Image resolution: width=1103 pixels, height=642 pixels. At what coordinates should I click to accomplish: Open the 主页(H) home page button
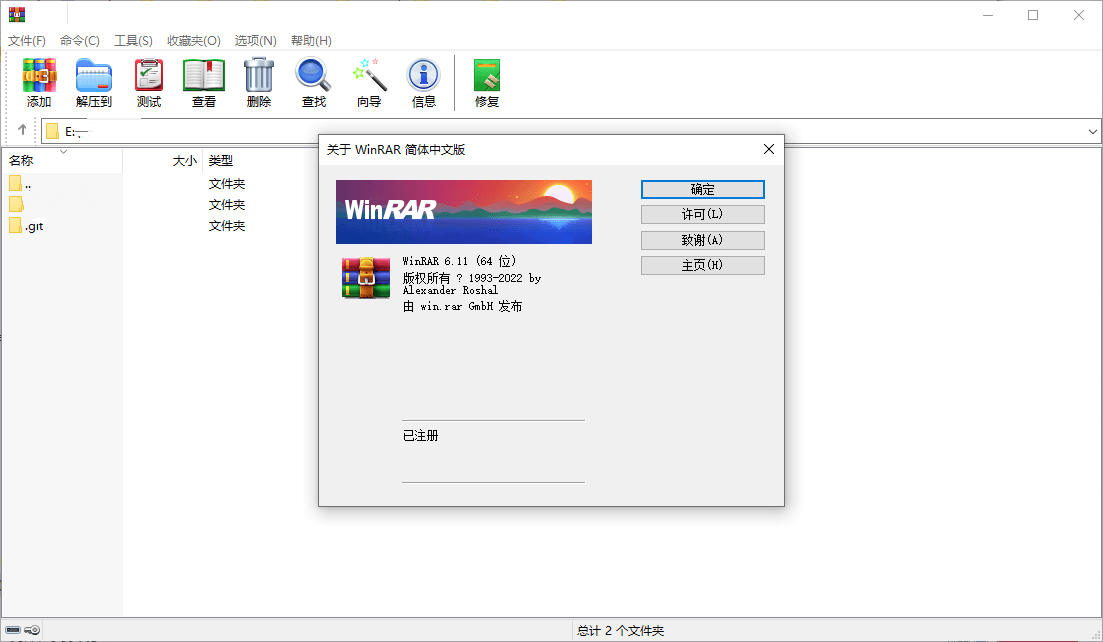pyautogui.click(x=702, y=265)
